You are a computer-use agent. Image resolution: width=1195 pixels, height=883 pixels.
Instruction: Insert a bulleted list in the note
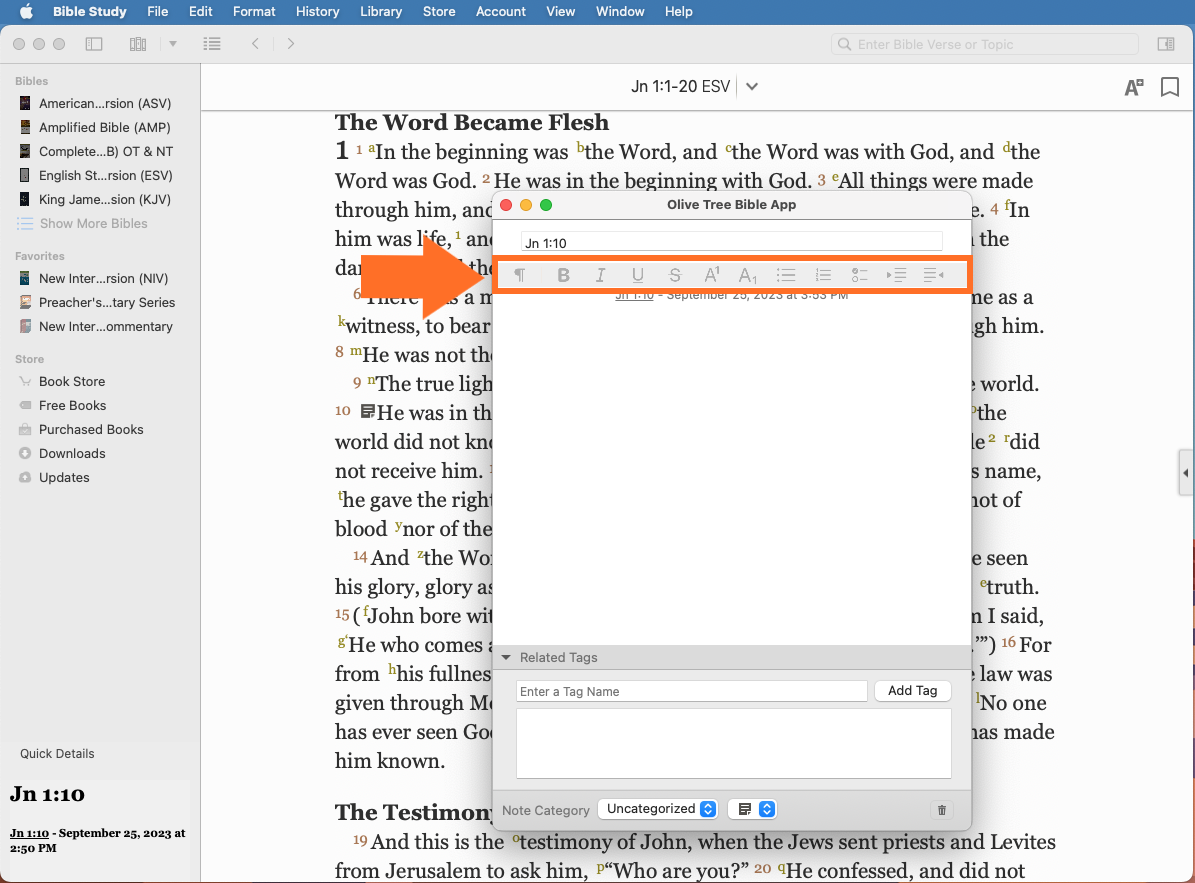[786, 275]
